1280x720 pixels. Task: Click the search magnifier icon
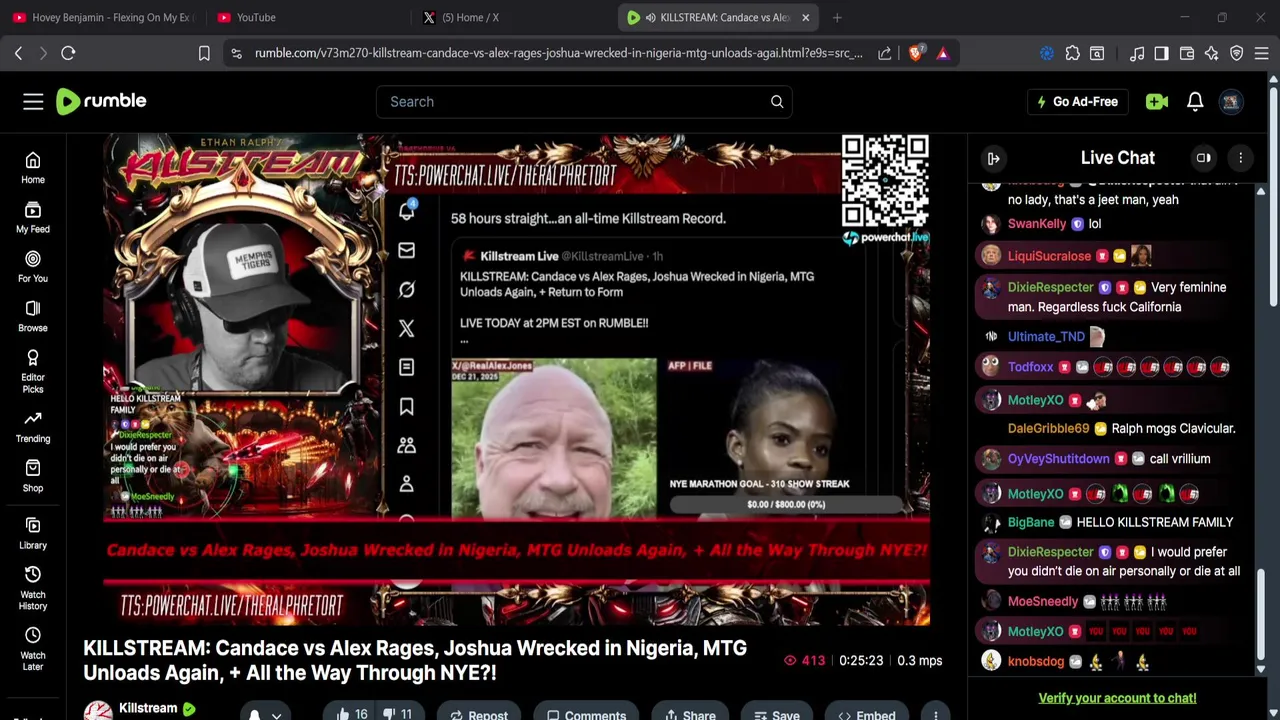(x=777, y=101)
